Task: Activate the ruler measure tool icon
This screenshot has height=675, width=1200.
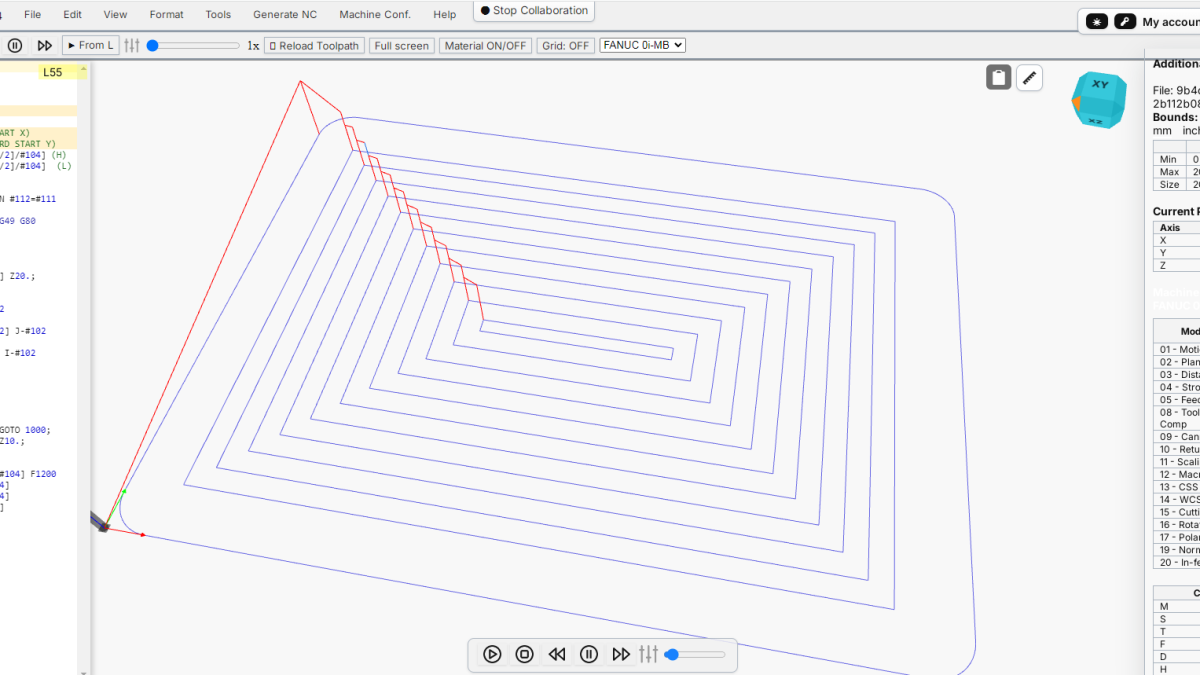Action: tap(1030, 77)
